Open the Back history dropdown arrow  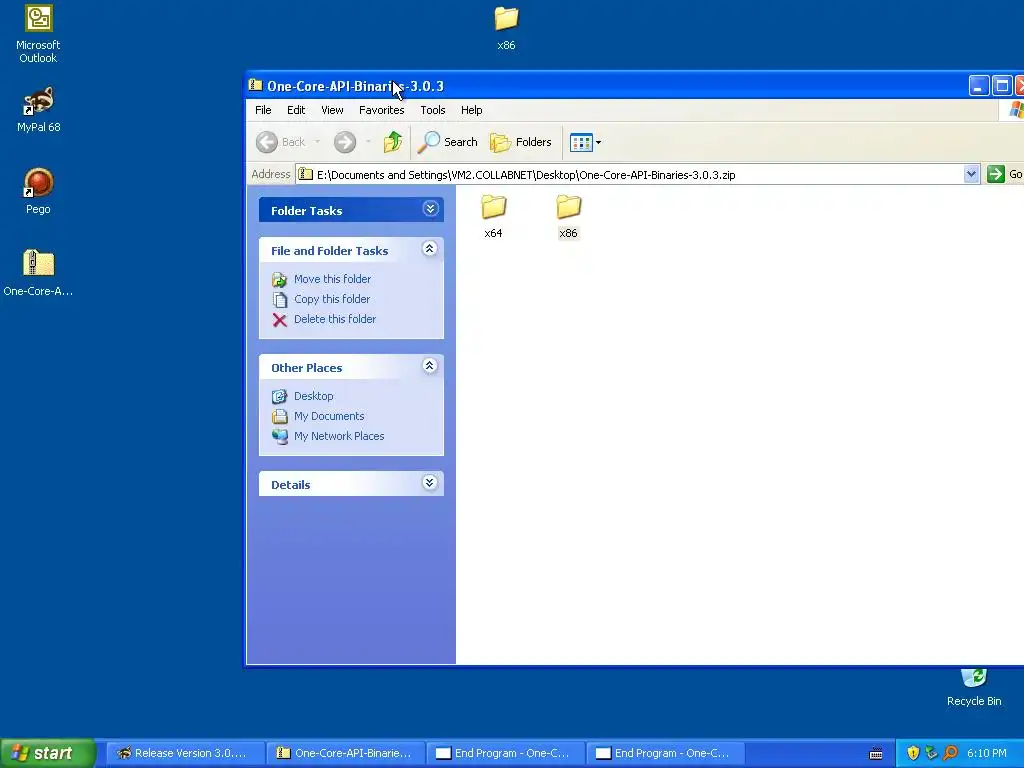tap(317, 142)
